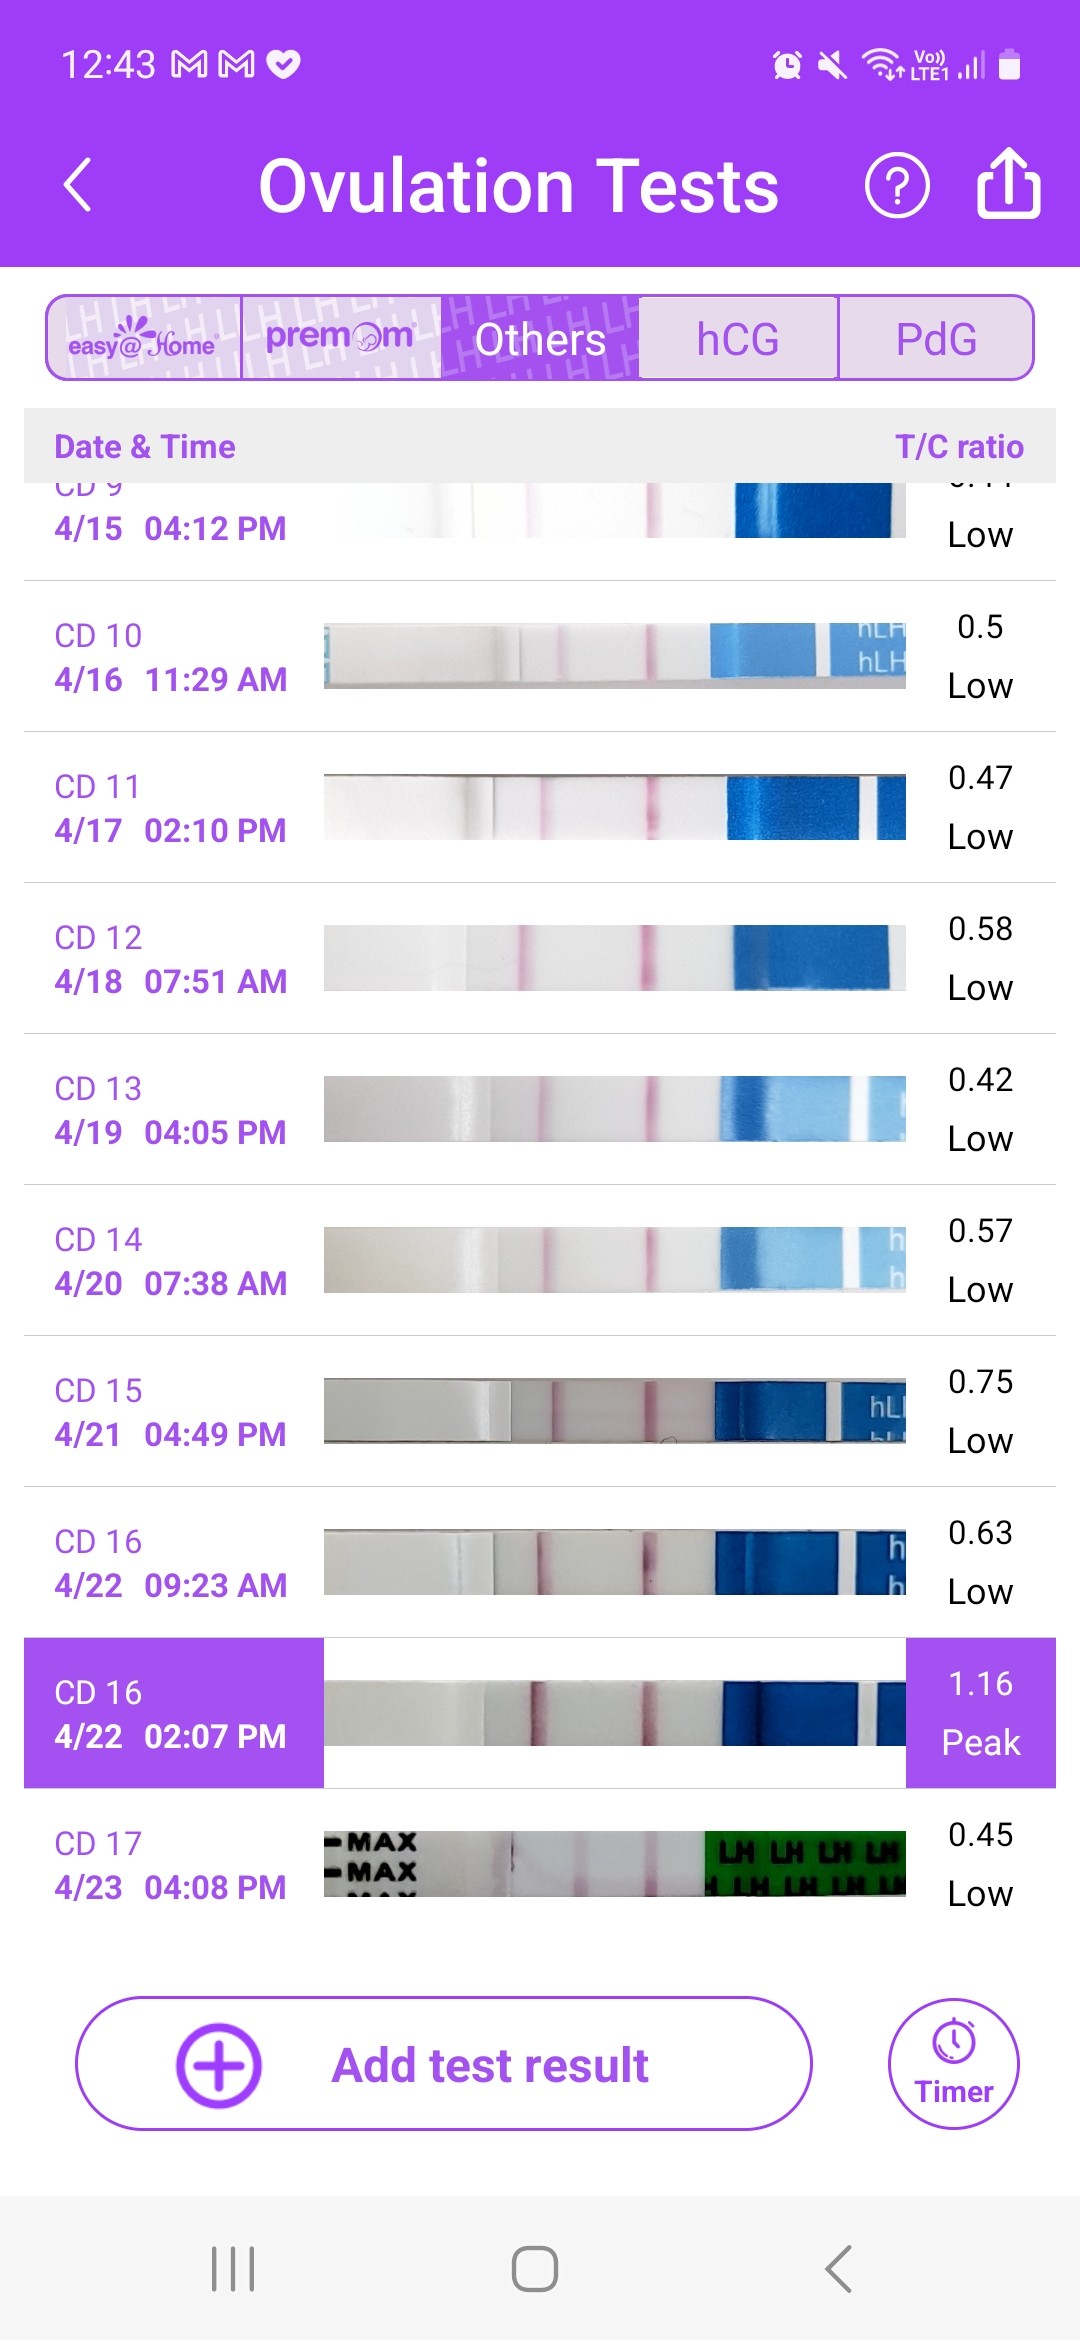Open the help question mark icon
The height and width of the screenshot is (2340, 1080).
point(896,185)
